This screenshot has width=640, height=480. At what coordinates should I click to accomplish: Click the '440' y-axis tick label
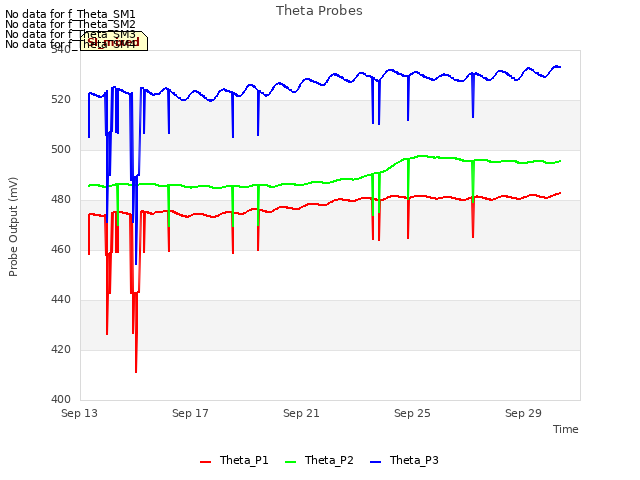click(61, 300)
